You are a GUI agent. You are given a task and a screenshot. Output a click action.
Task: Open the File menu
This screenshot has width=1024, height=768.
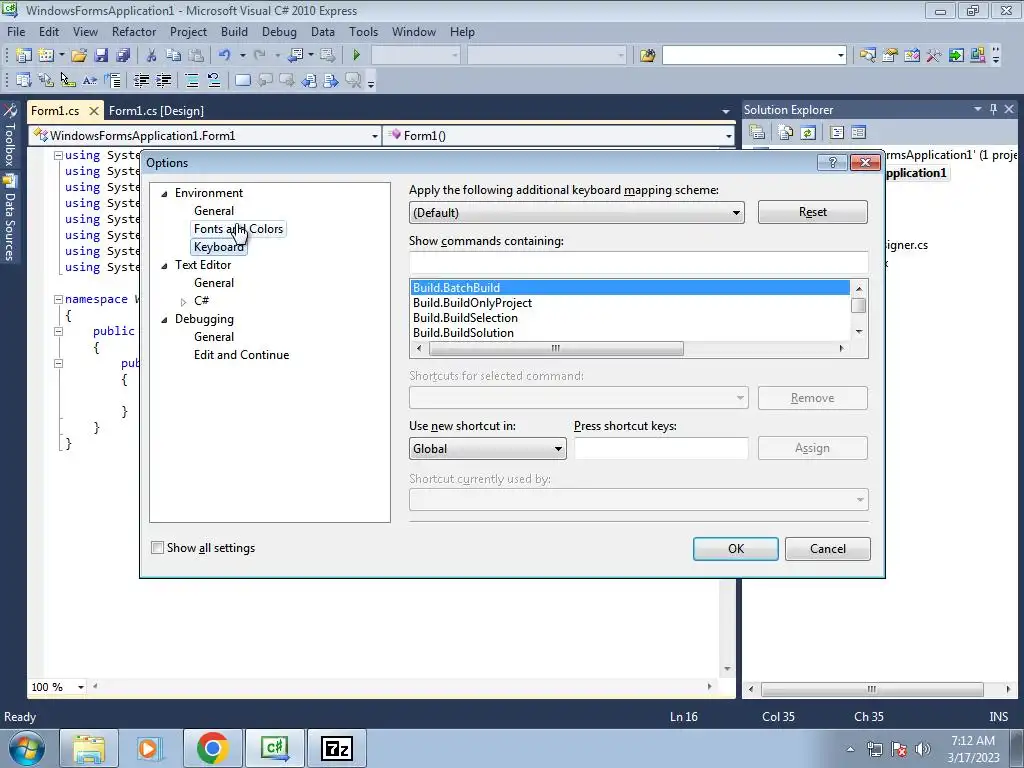coord(16,31)
